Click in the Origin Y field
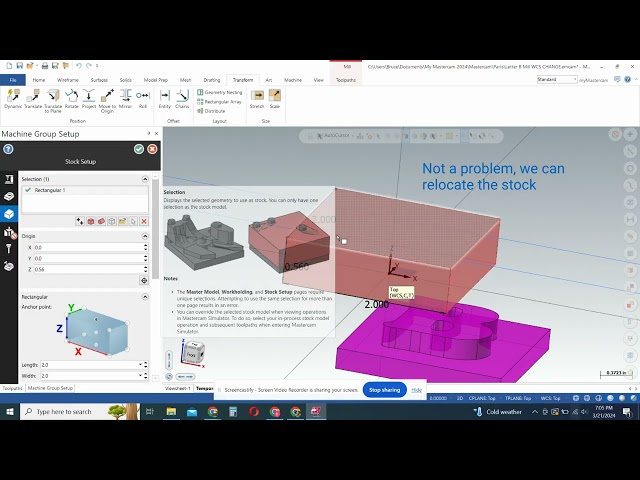 tap(88, 258)
